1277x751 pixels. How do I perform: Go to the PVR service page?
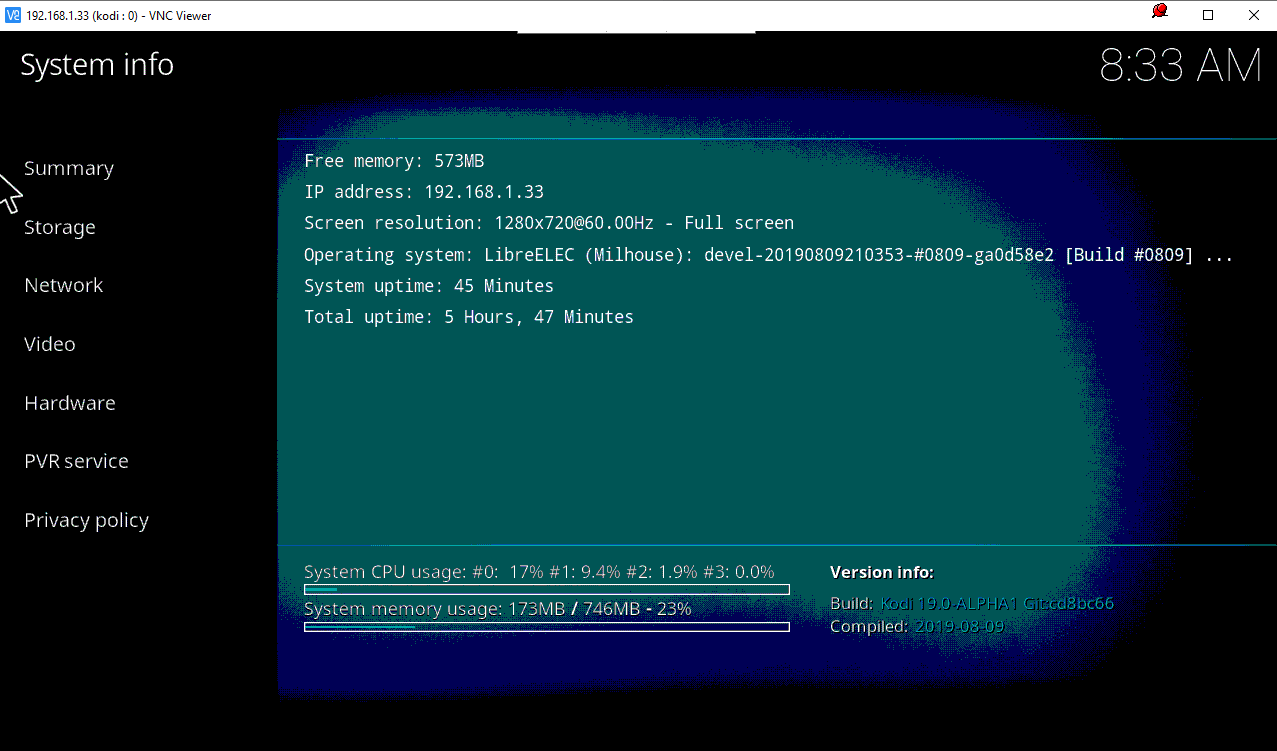click(x=76, y=461)
